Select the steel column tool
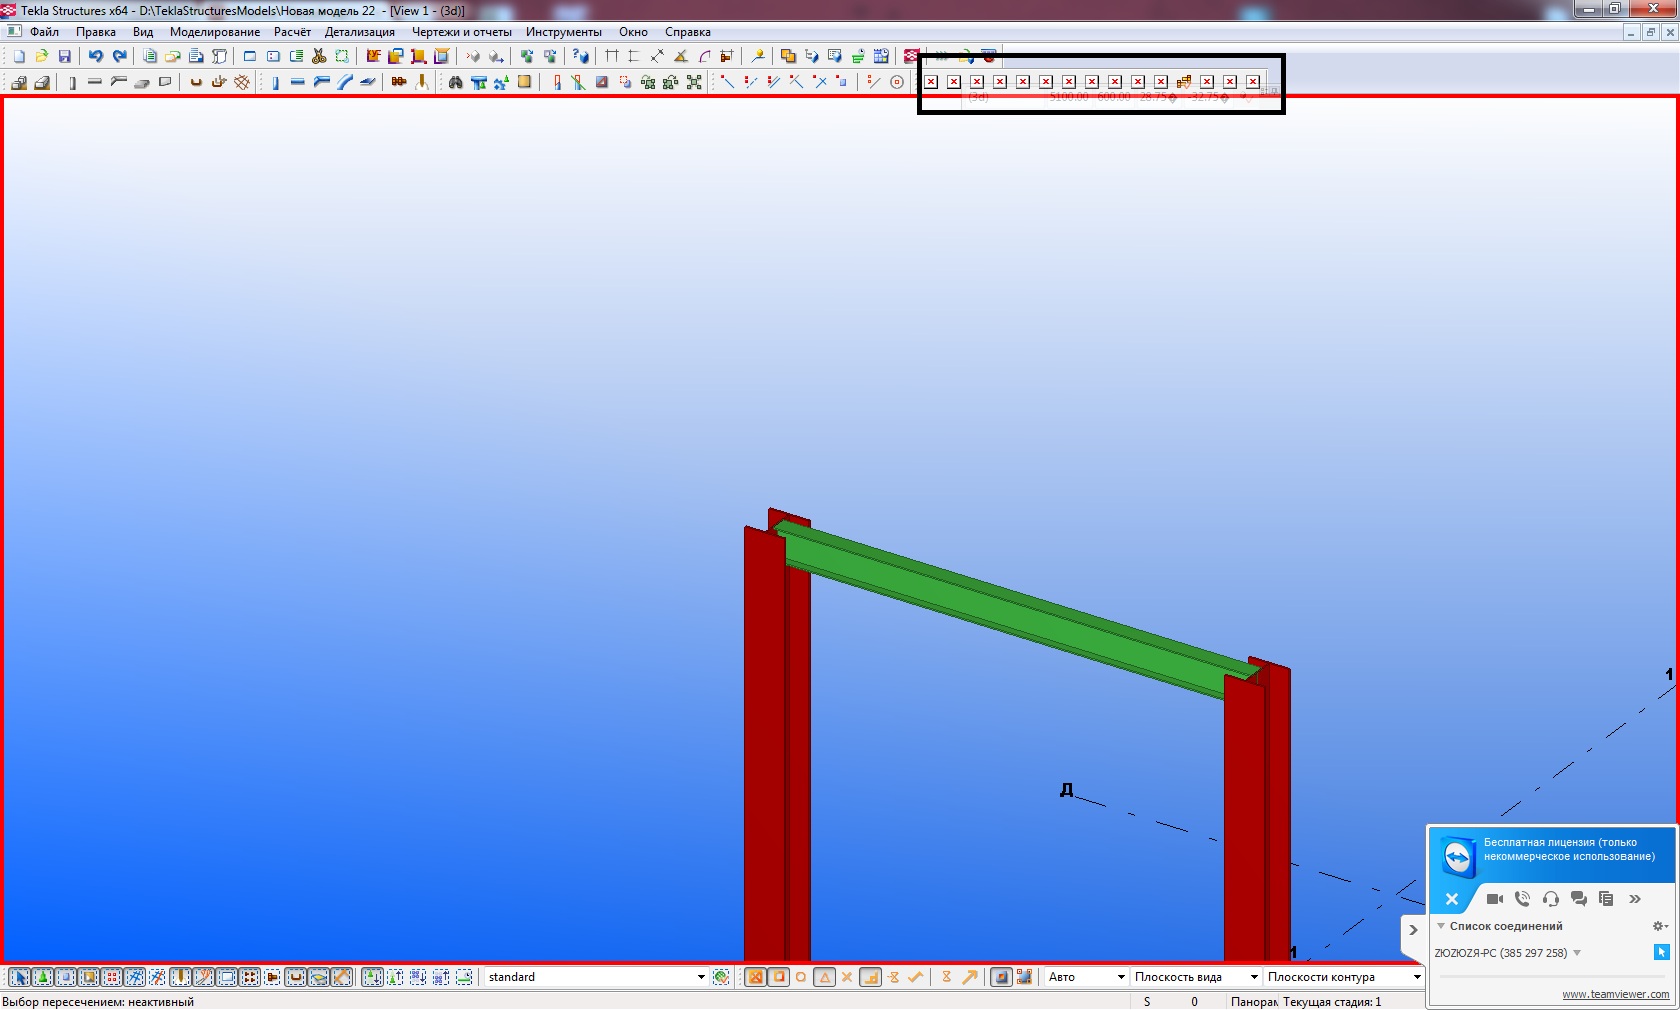 [x=275, y=82]
